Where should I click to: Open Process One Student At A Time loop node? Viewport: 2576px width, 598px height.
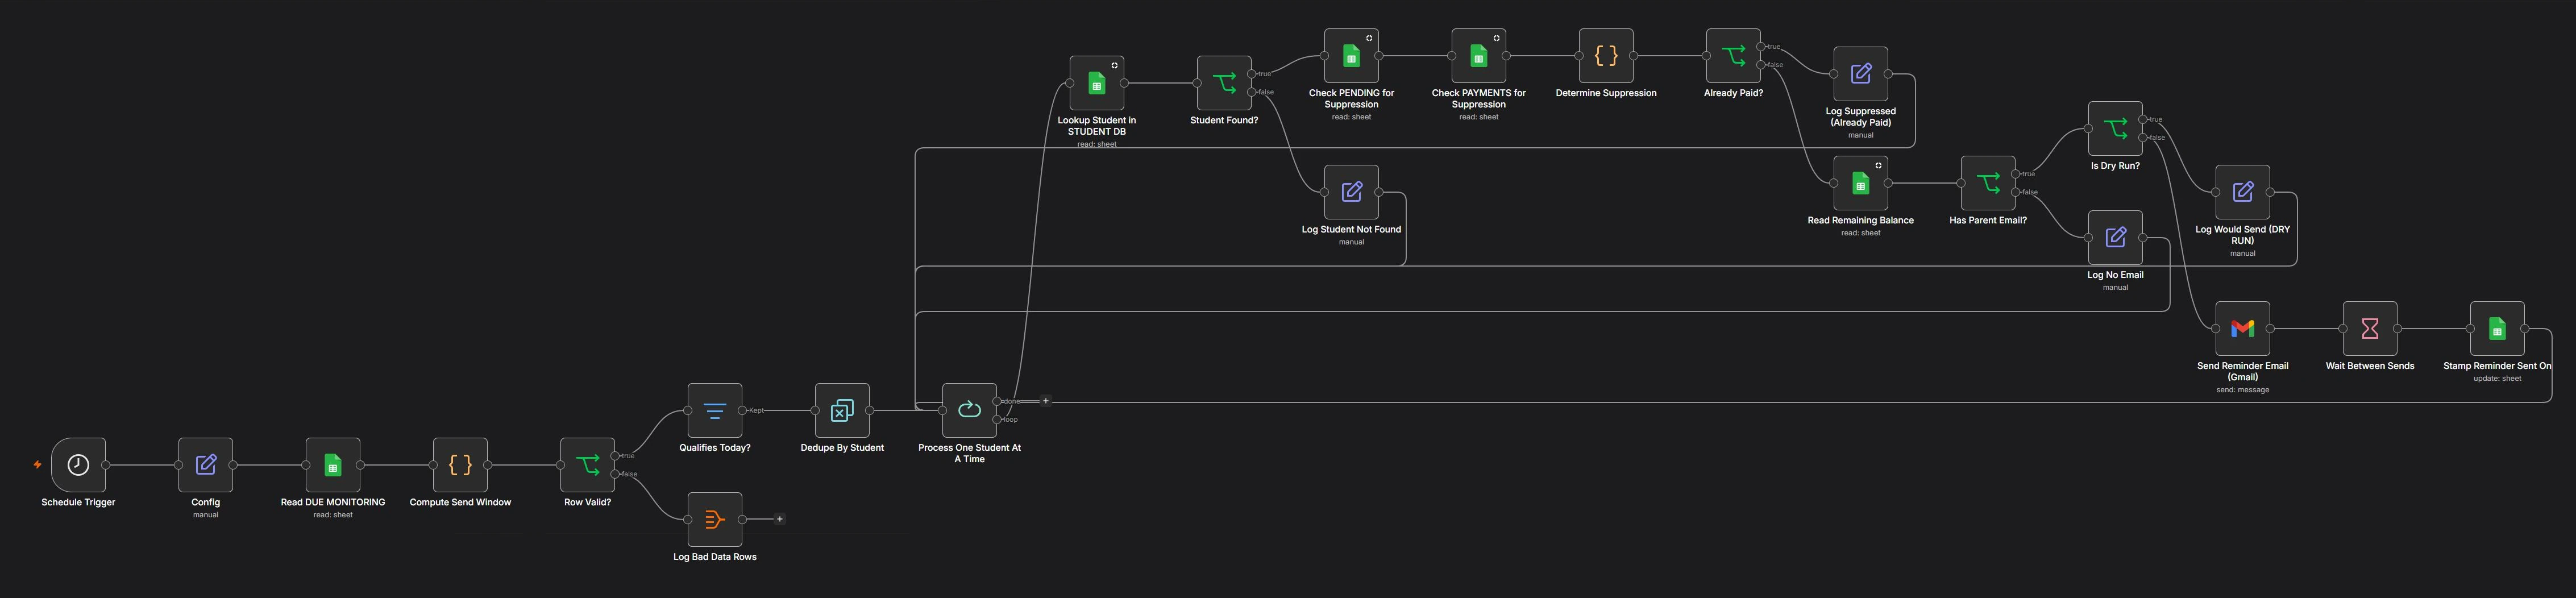(x=970, y=410)
